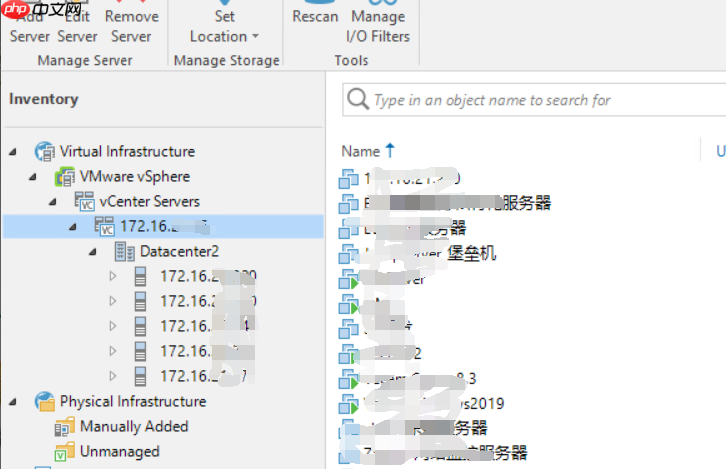Screen dimensions: 726x469
Task: Select Unmanaged in the tree
Action: click(x=119, y=451)
